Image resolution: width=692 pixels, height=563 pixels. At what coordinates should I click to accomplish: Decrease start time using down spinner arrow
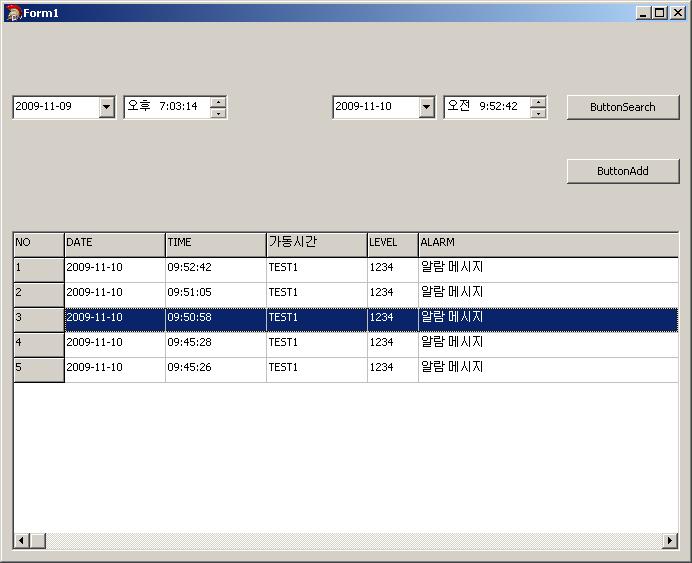[218, 113]
